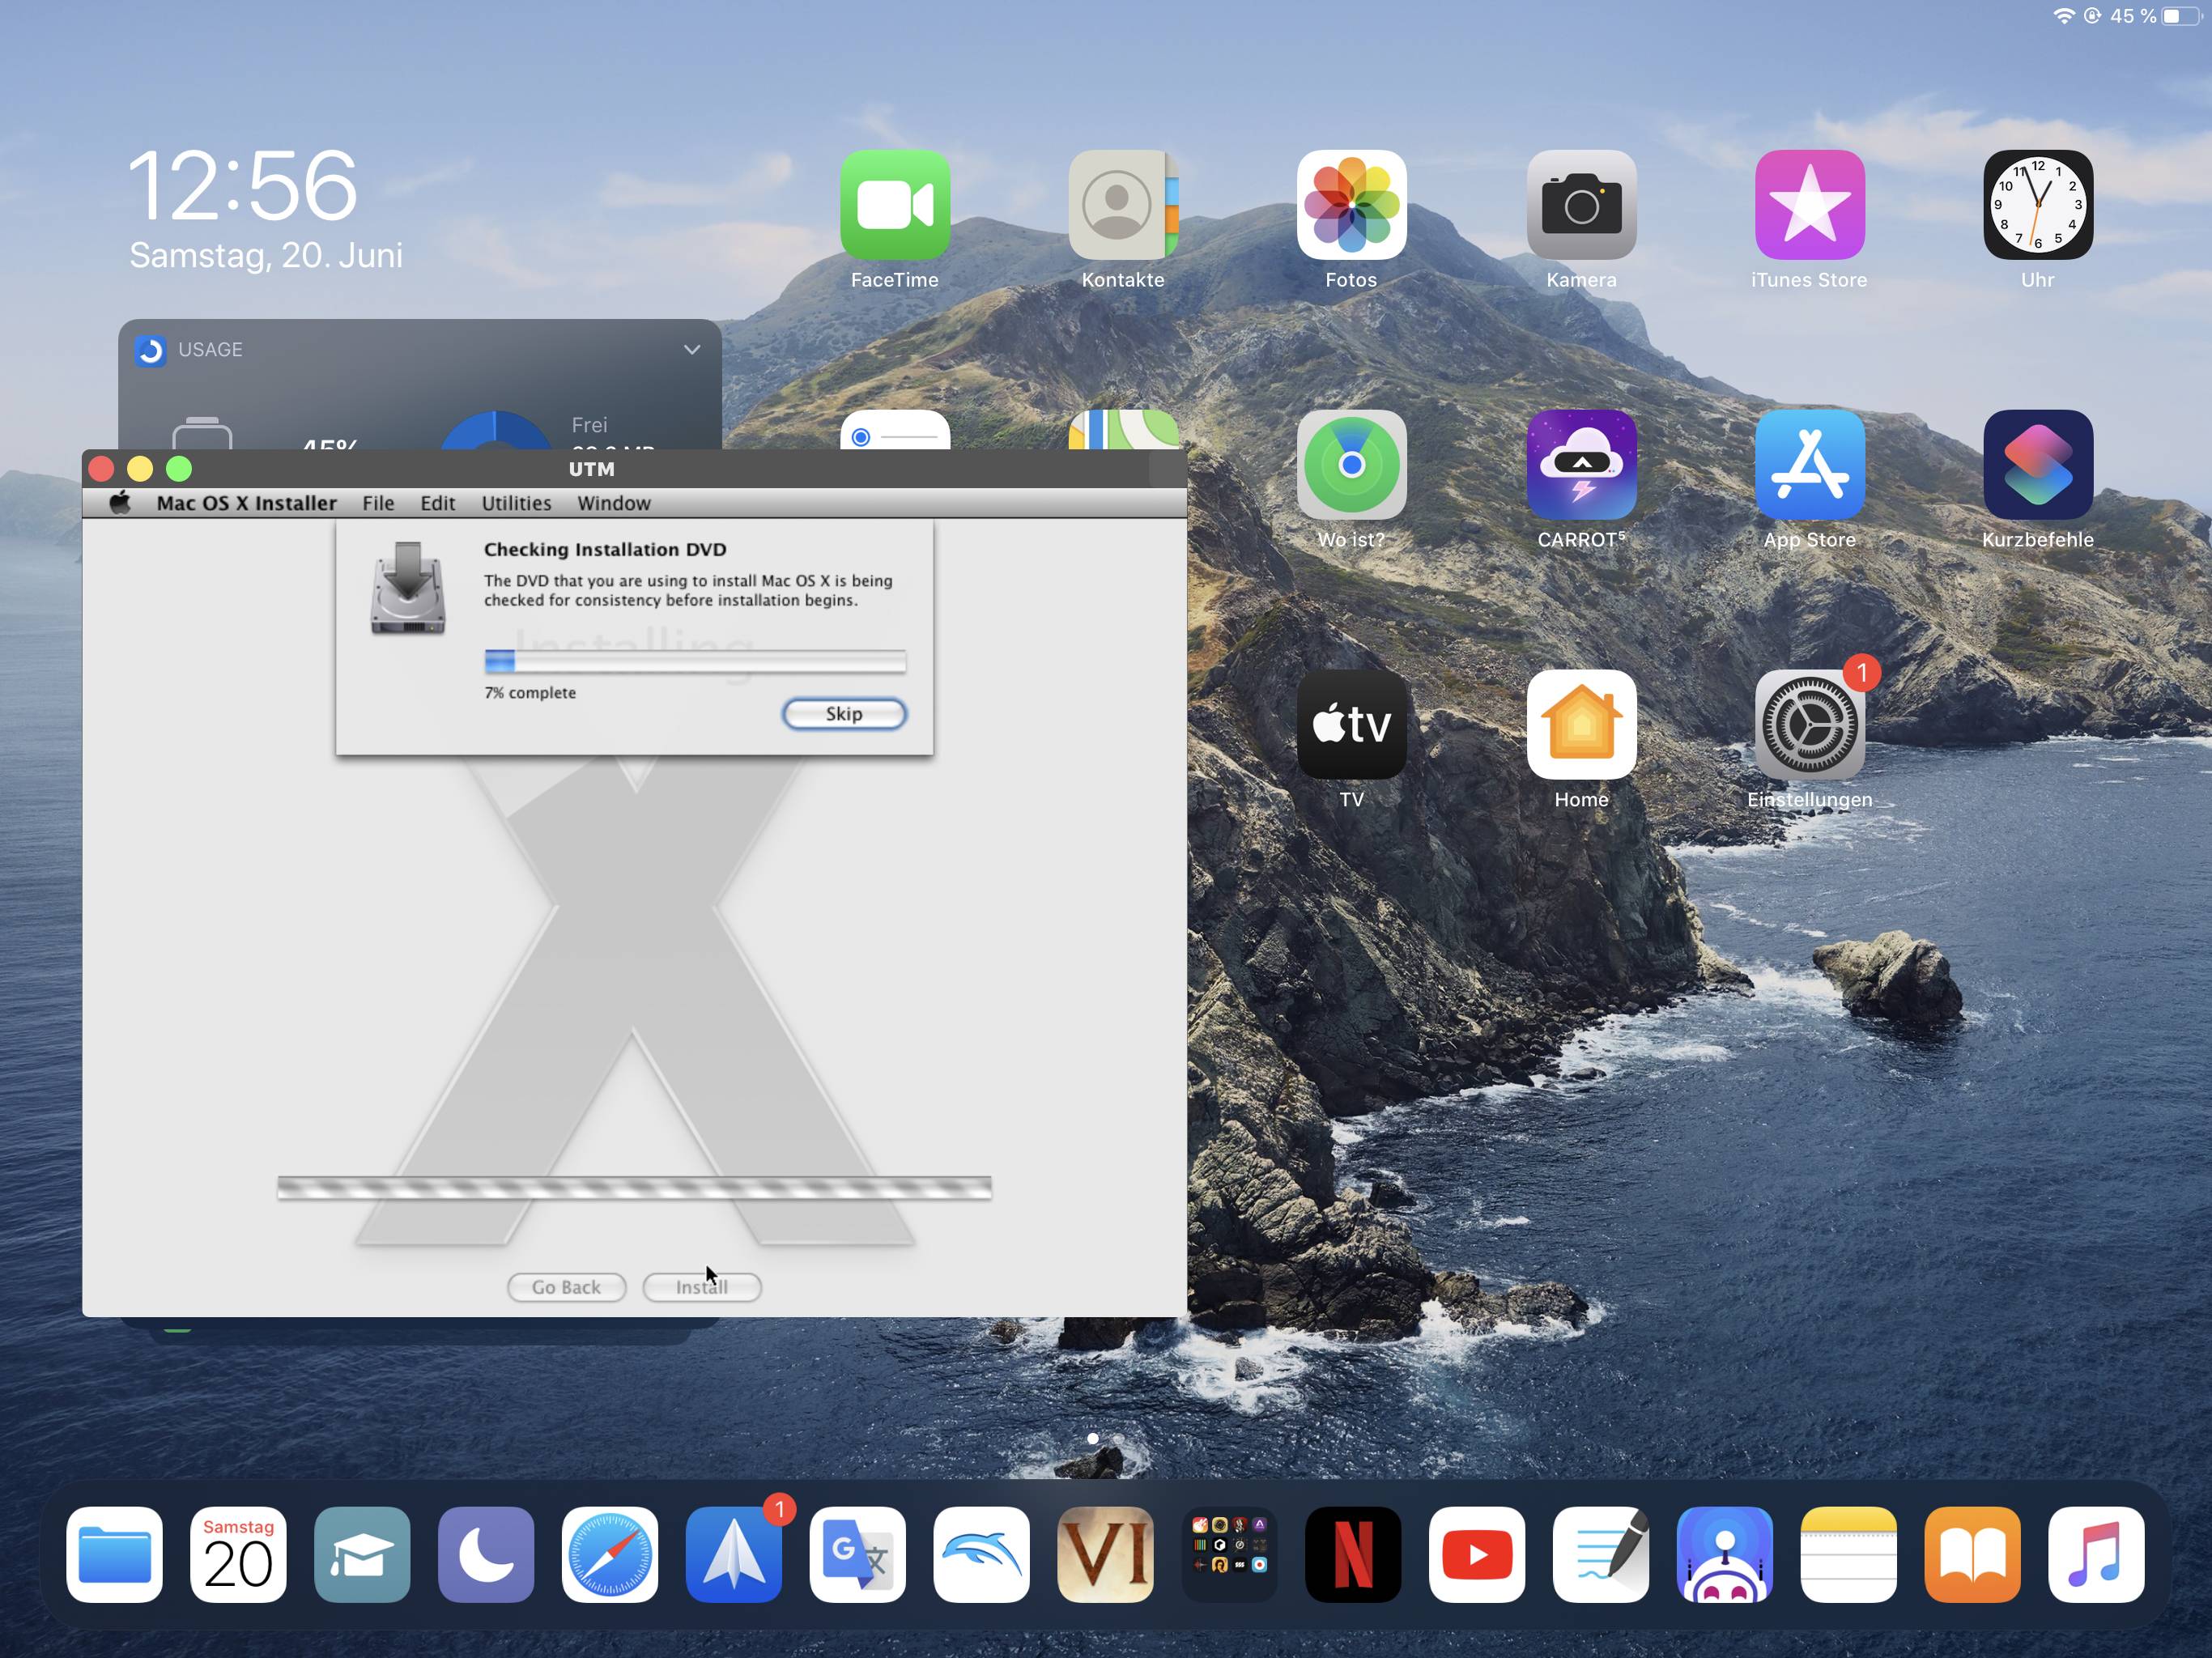Image resolution: width=2212 pixels, height=1658 pixels.
Task: Open the Wo ist? app
Action: pyautogui.click(x=1351, y=465)
